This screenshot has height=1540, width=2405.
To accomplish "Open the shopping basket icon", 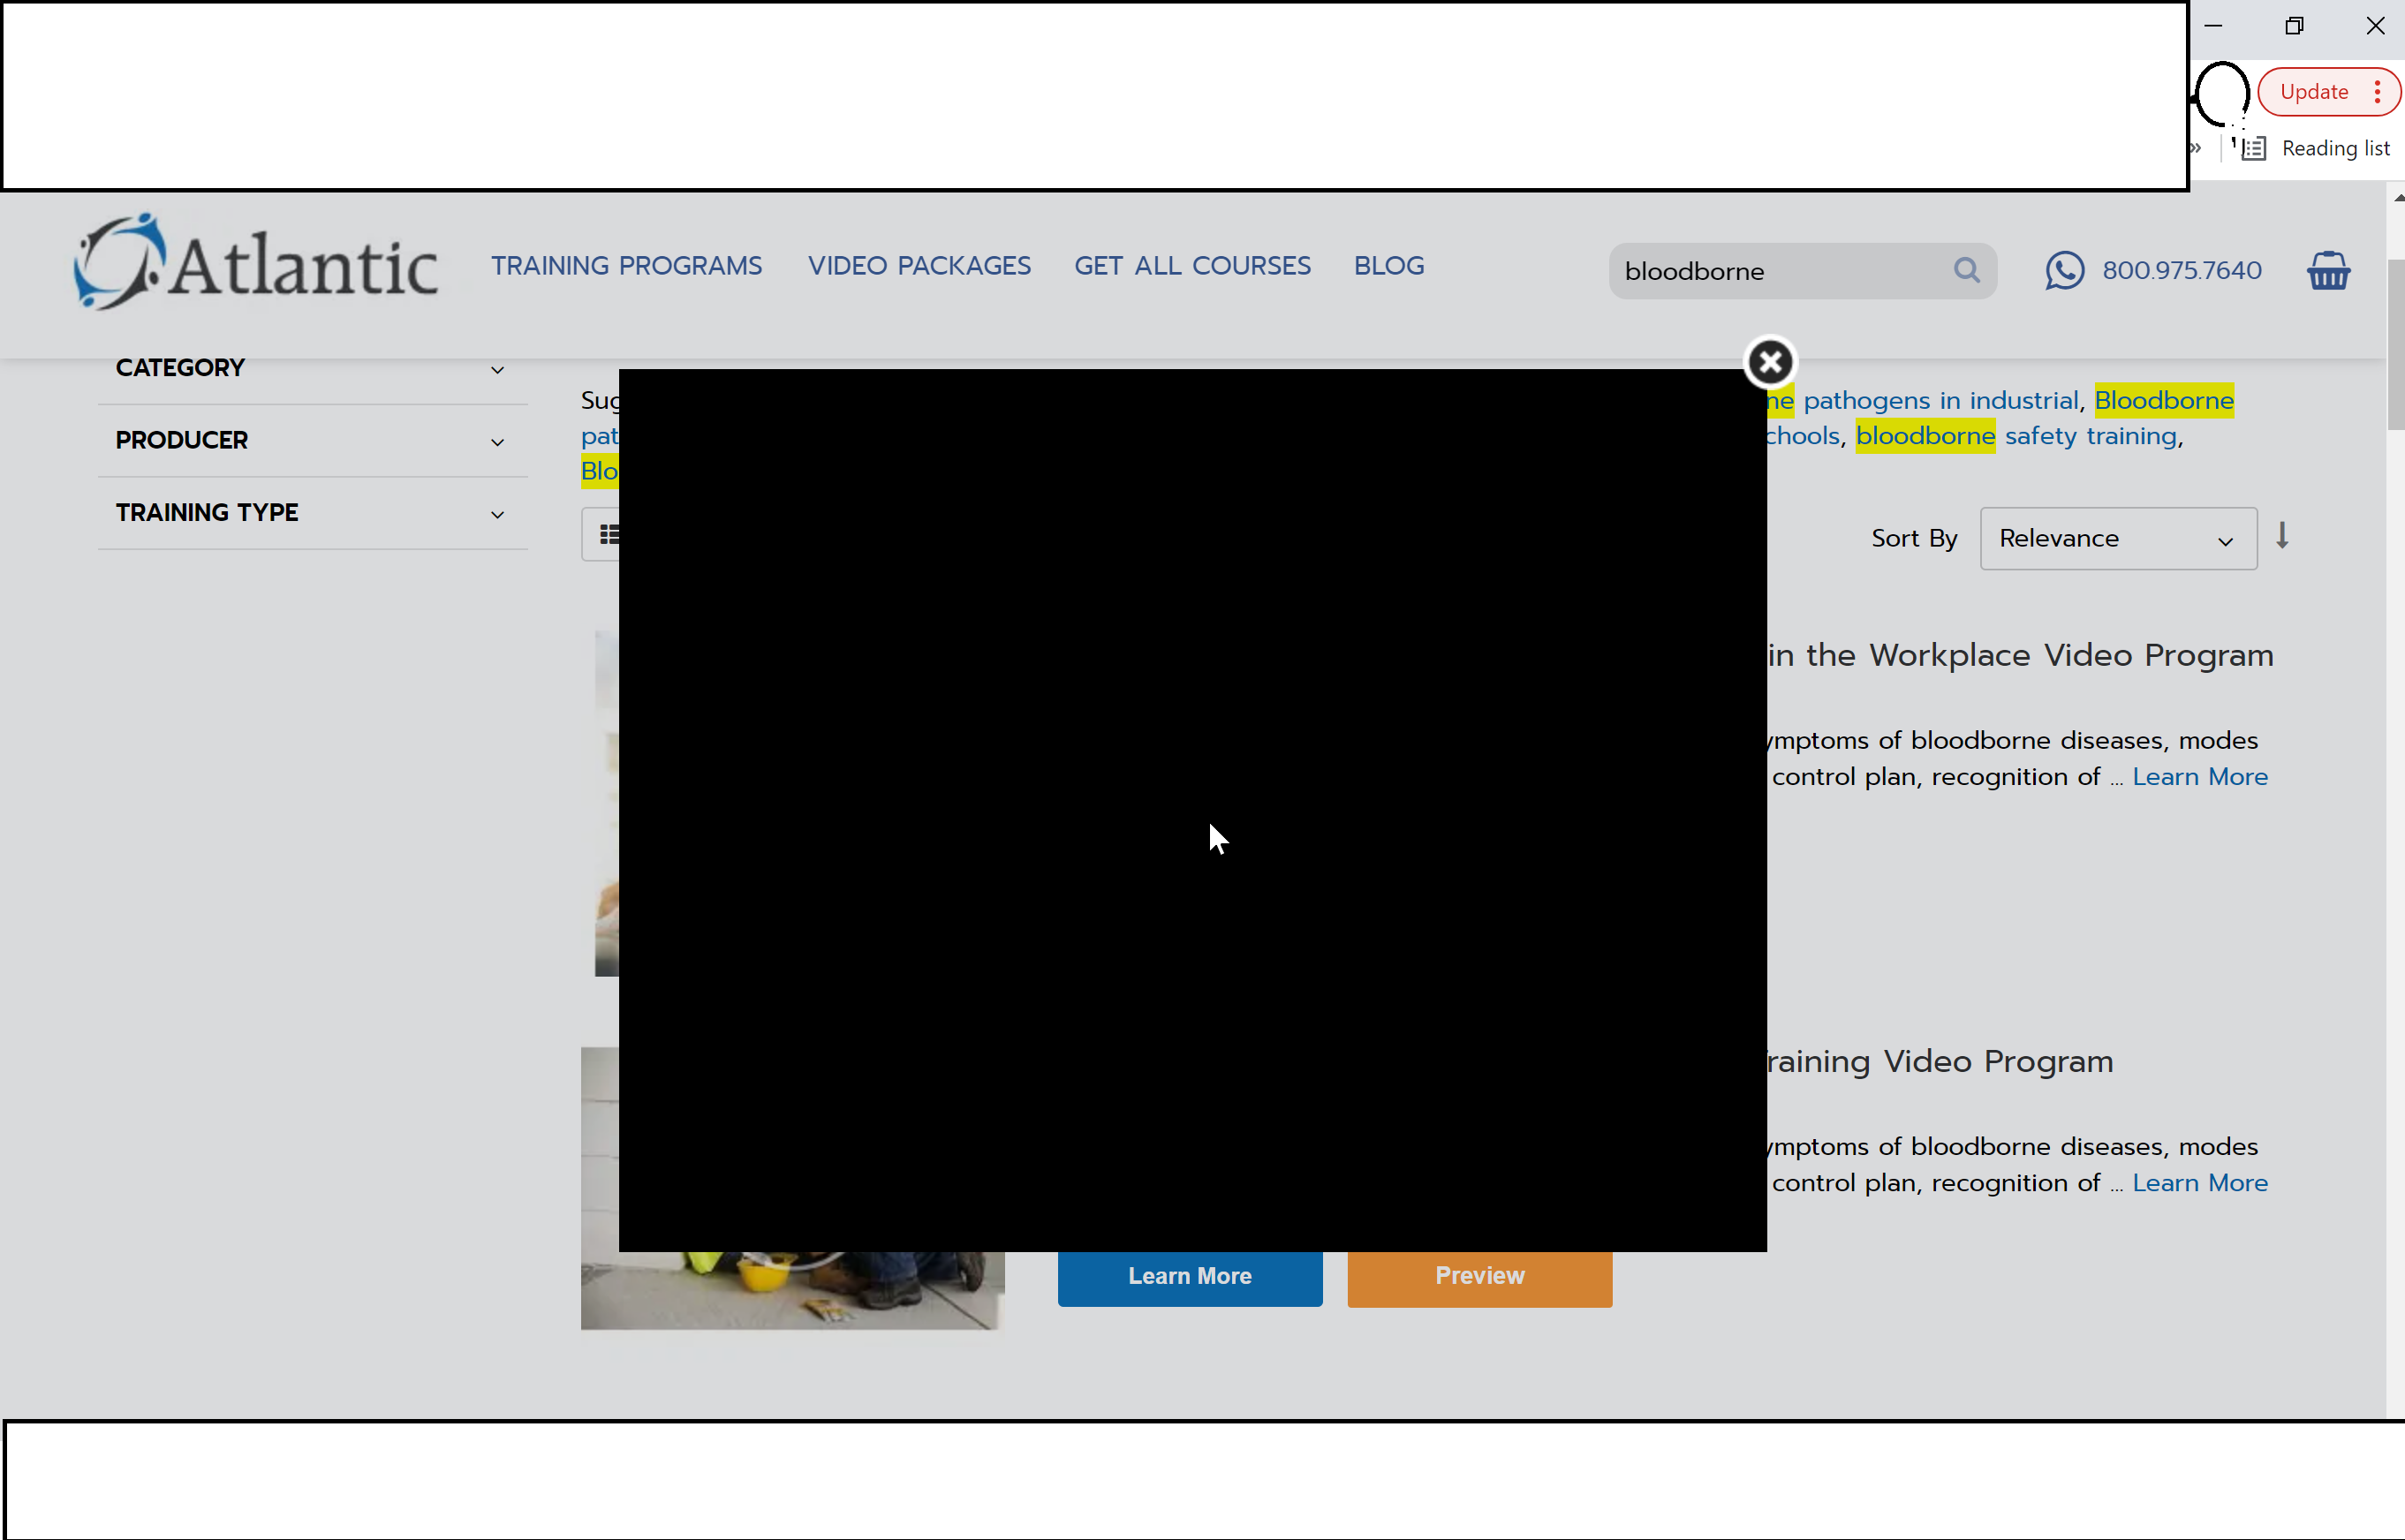I will [2328, 270].
